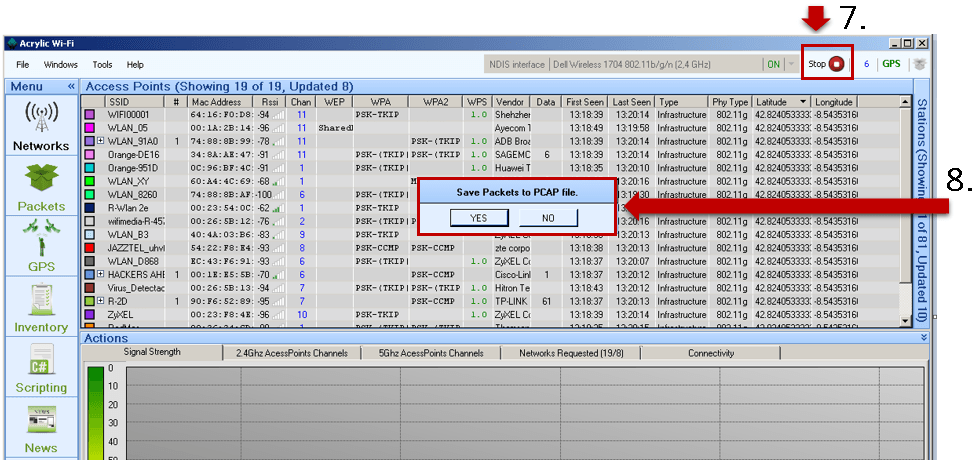Expand the WLAN_91A0 network row
Image resolution: width=976 pixels, height=466 pixels.
coord(100,141)
